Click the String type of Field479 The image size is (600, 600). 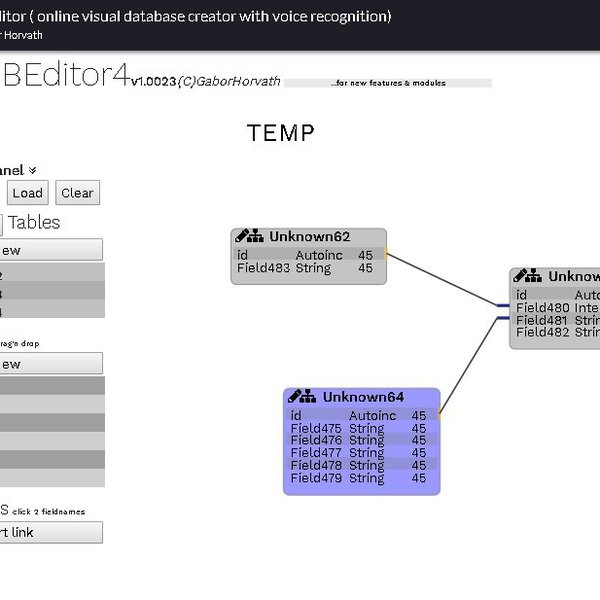tap(367, 478)
